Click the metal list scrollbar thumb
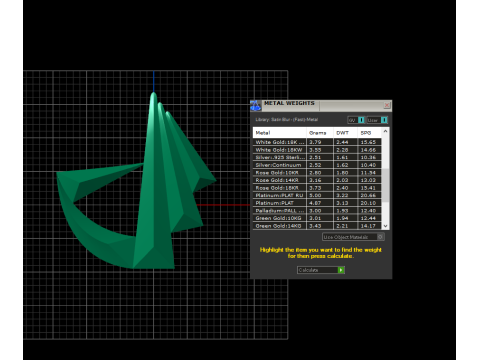Viewport: 480px width, 360px height. pyautogui.click(x=386, y=185)
